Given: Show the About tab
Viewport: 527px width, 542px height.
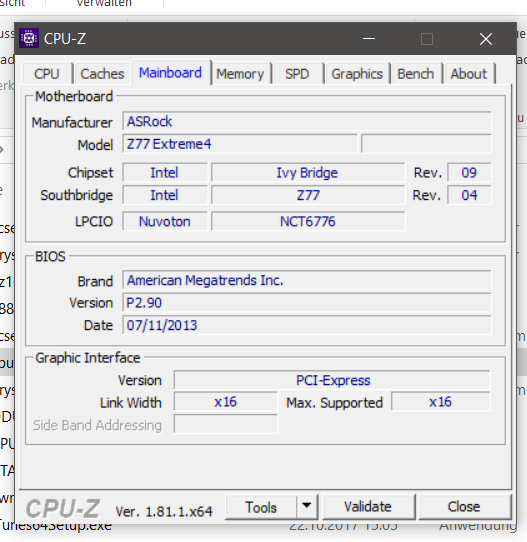Looking at the screenshot, I should [469, 74].
